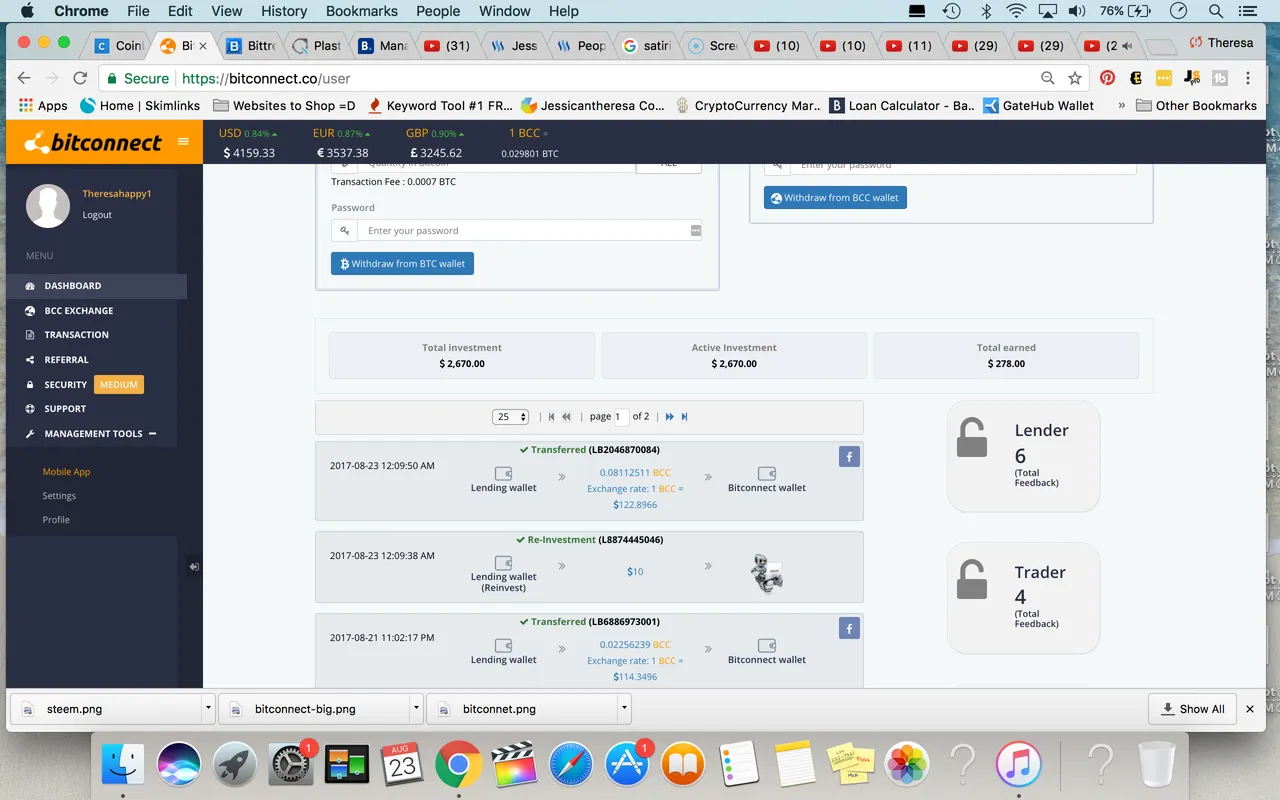Open Spotlight search in the menu bar
Image resolution: width=1280 pixels, height=800 pixels.
click(x=1216, y=11)
